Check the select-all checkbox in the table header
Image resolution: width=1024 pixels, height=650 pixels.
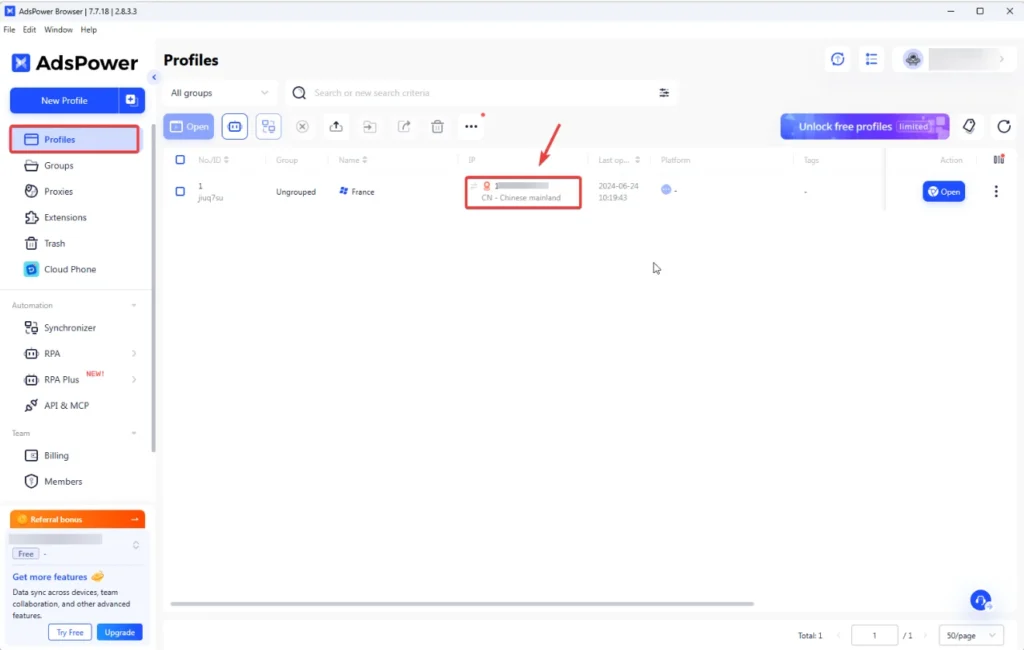point(181,159)
